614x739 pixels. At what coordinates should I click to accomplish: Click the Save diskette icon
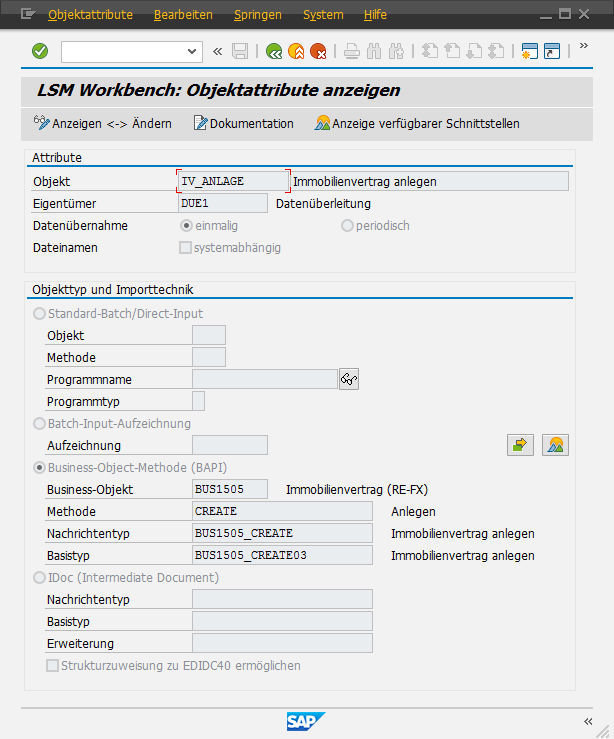point(240,51)
